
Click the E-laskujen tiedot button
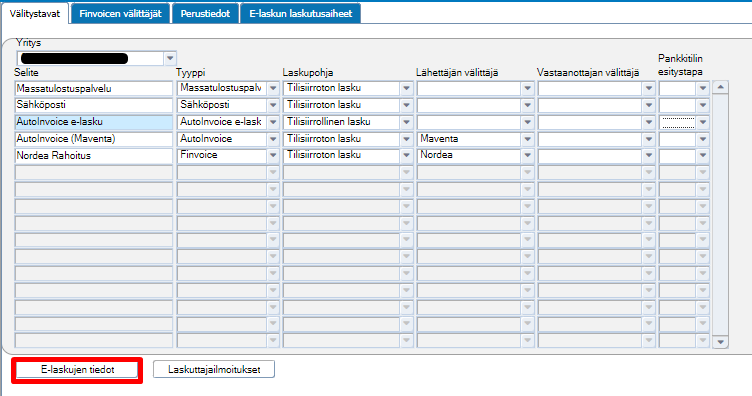[x=77, y=370]
